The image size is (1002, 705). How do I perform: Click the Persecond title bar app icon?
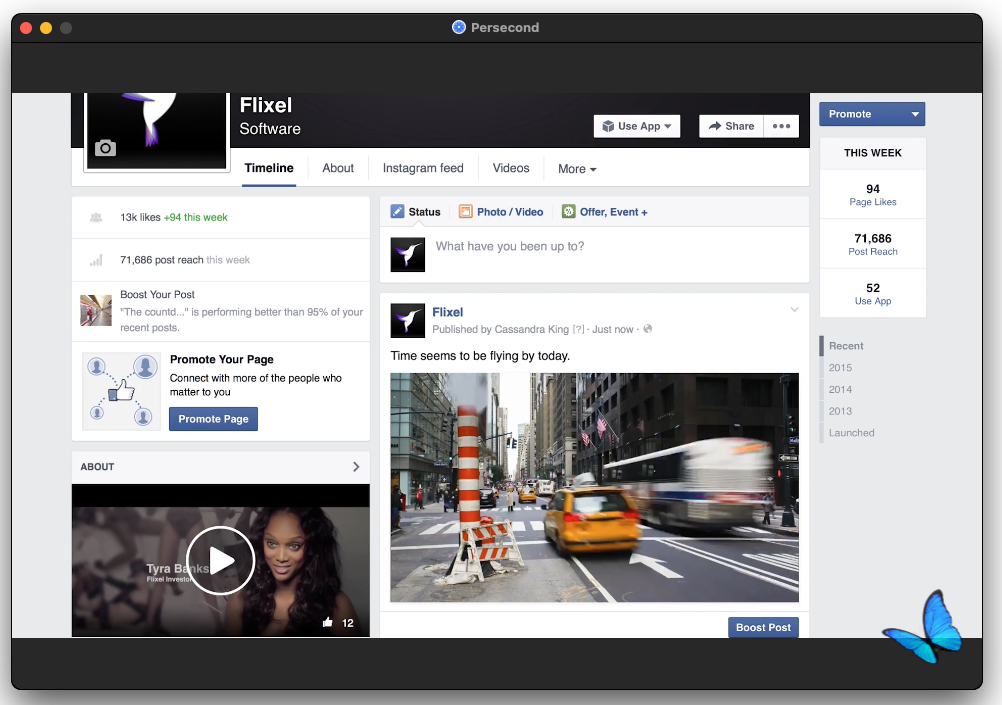(x=459, y=27)
